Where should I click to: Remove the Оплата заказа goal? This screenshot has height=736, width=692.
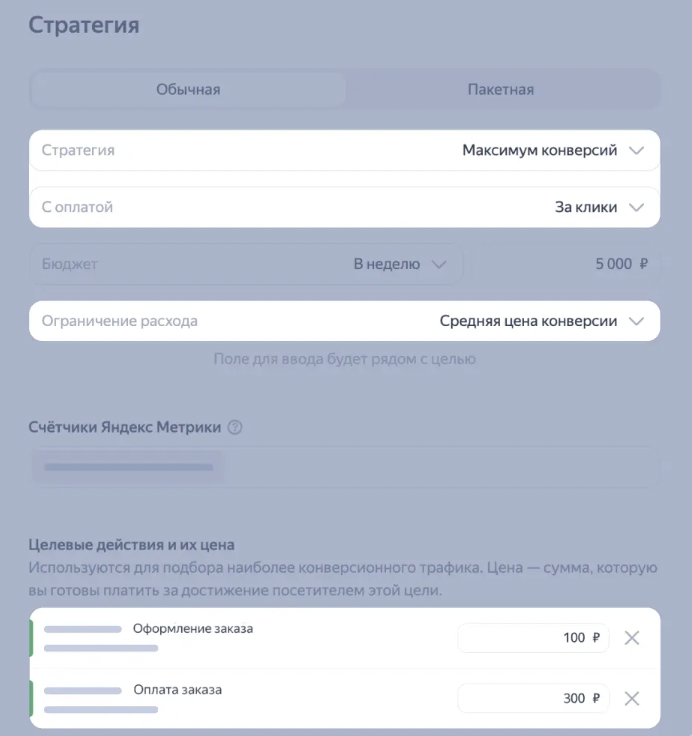[x=632, y=698]
